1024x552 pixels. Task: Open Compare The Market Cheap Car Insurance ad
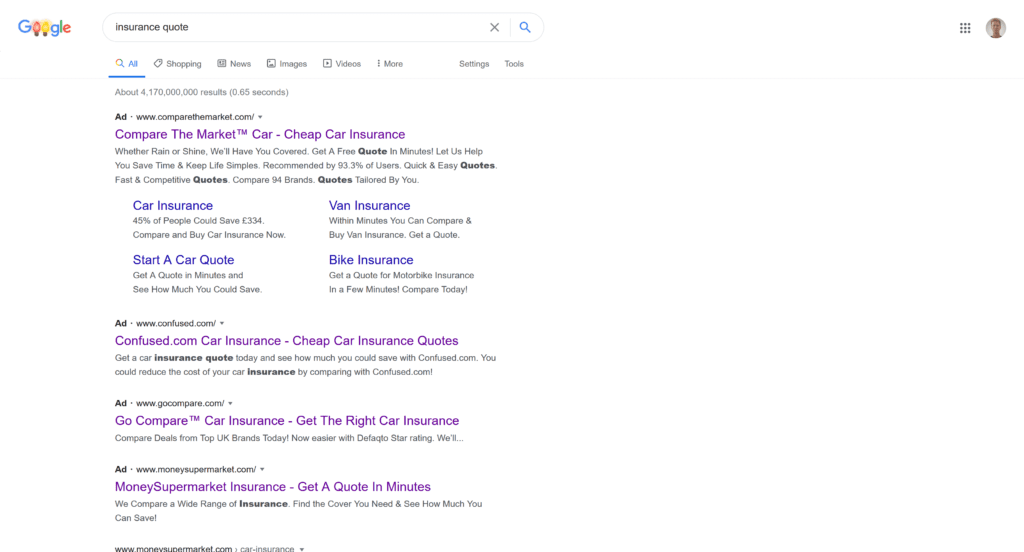260,135
